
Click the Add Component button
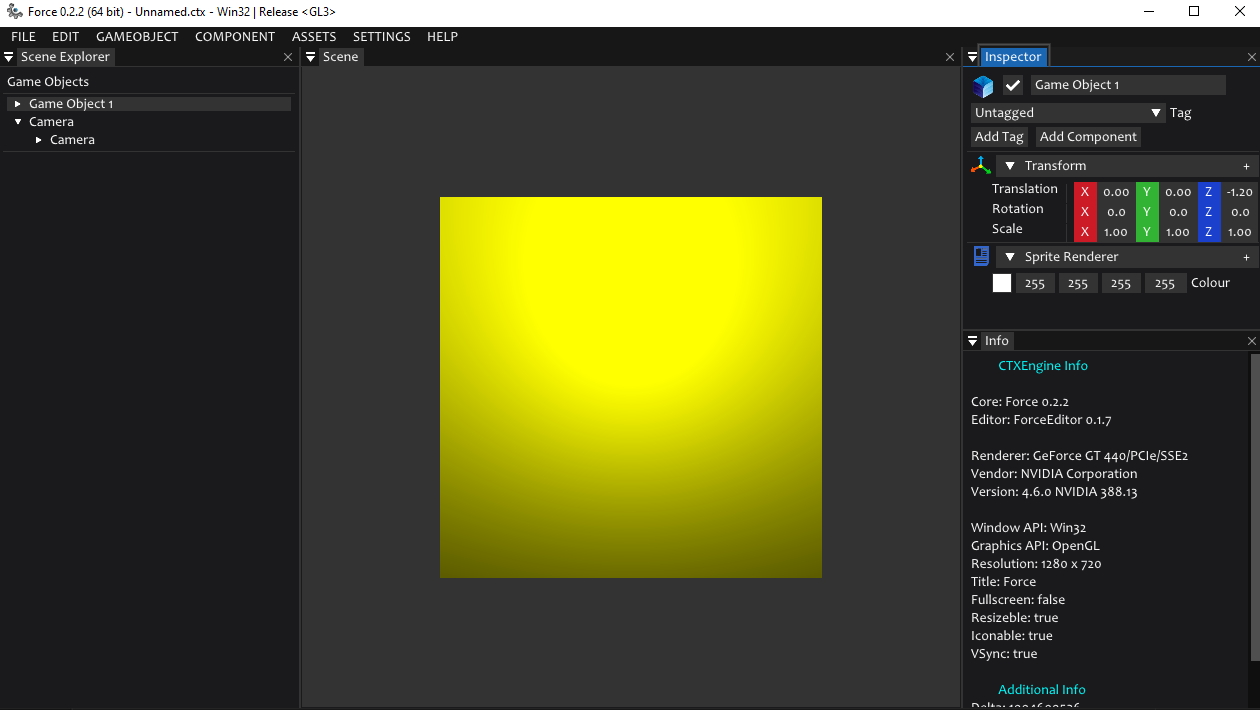(1088, 137)
